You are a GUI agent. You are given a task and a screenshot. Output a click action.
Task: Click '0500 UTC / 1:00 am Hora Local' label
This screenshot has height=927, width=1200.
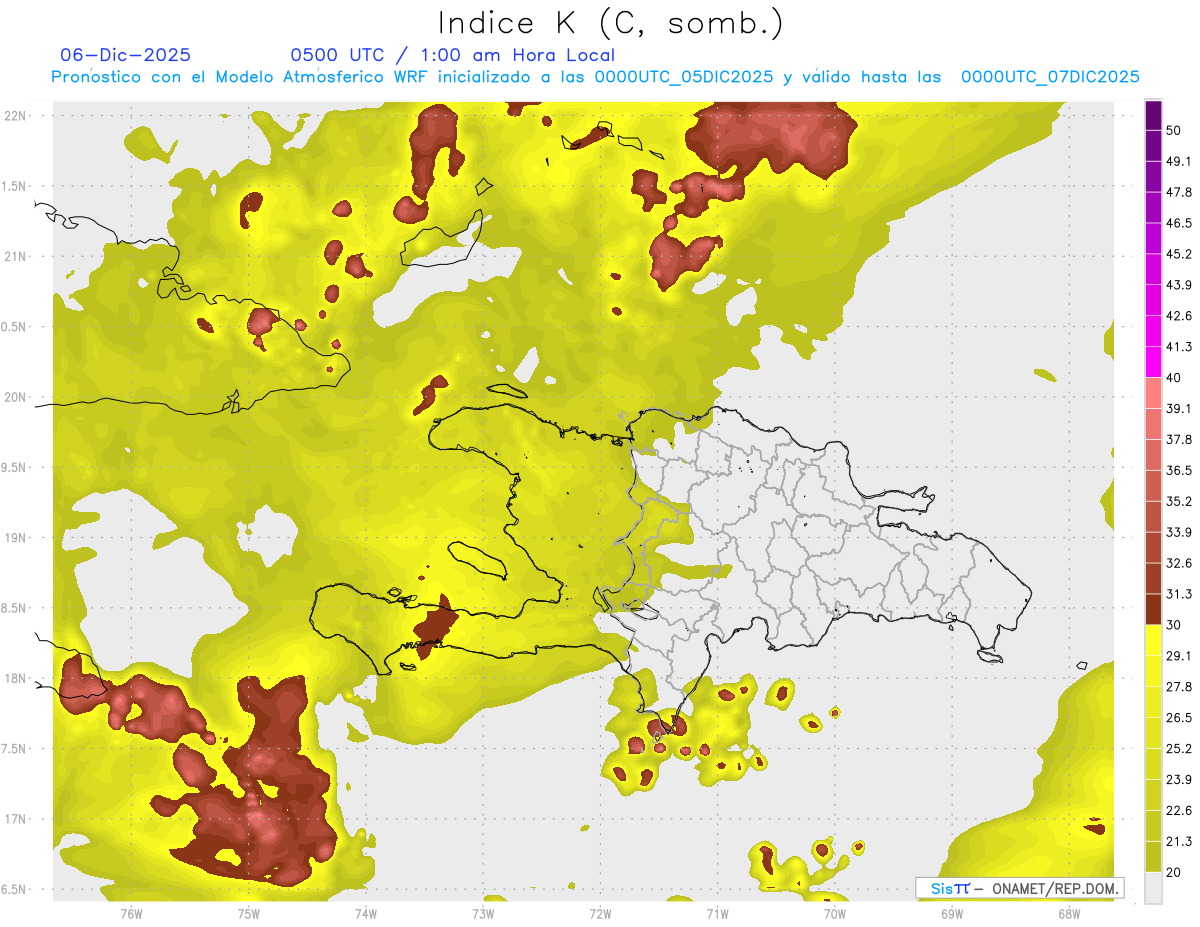click(452, 55)
